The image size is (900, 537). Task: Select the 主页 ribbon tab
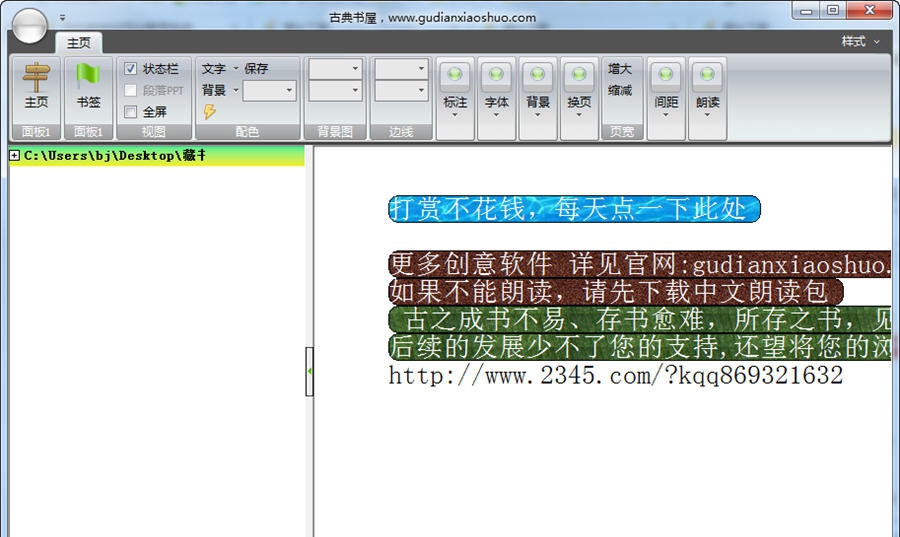(78, 43)
